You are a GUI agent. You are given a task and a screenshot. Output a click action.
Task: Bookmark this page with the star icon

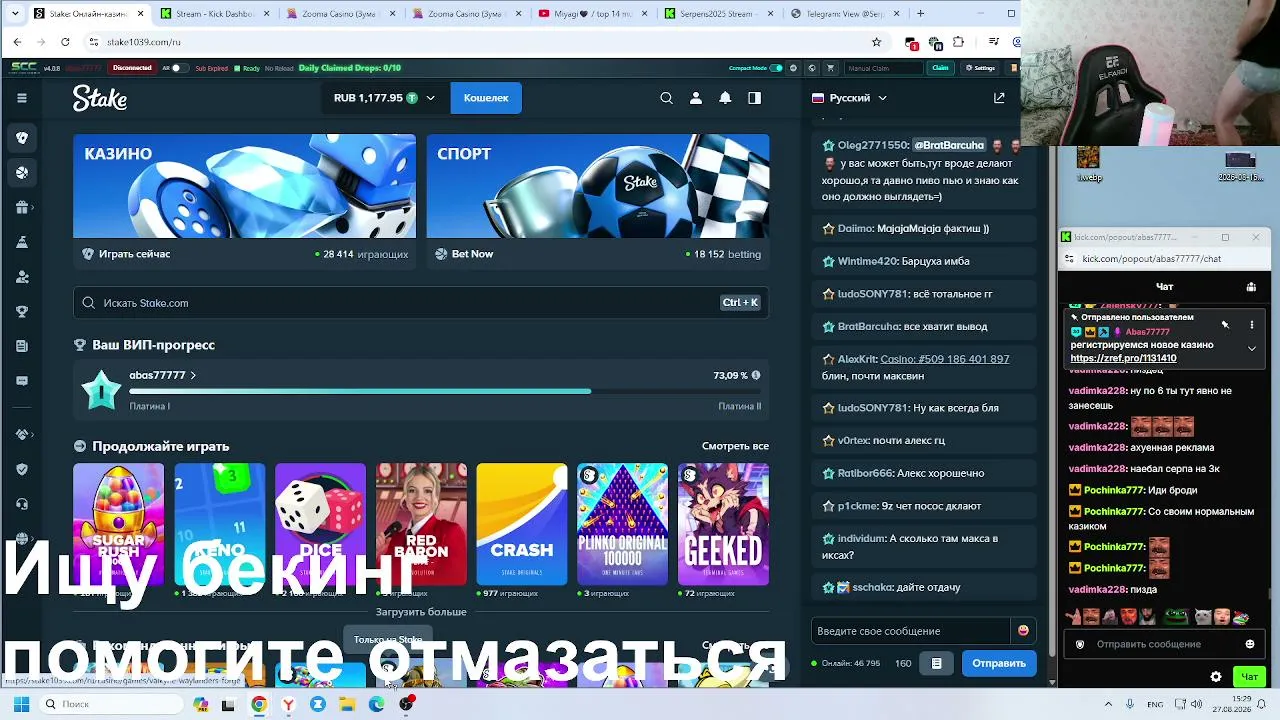[x=876, y=42]
